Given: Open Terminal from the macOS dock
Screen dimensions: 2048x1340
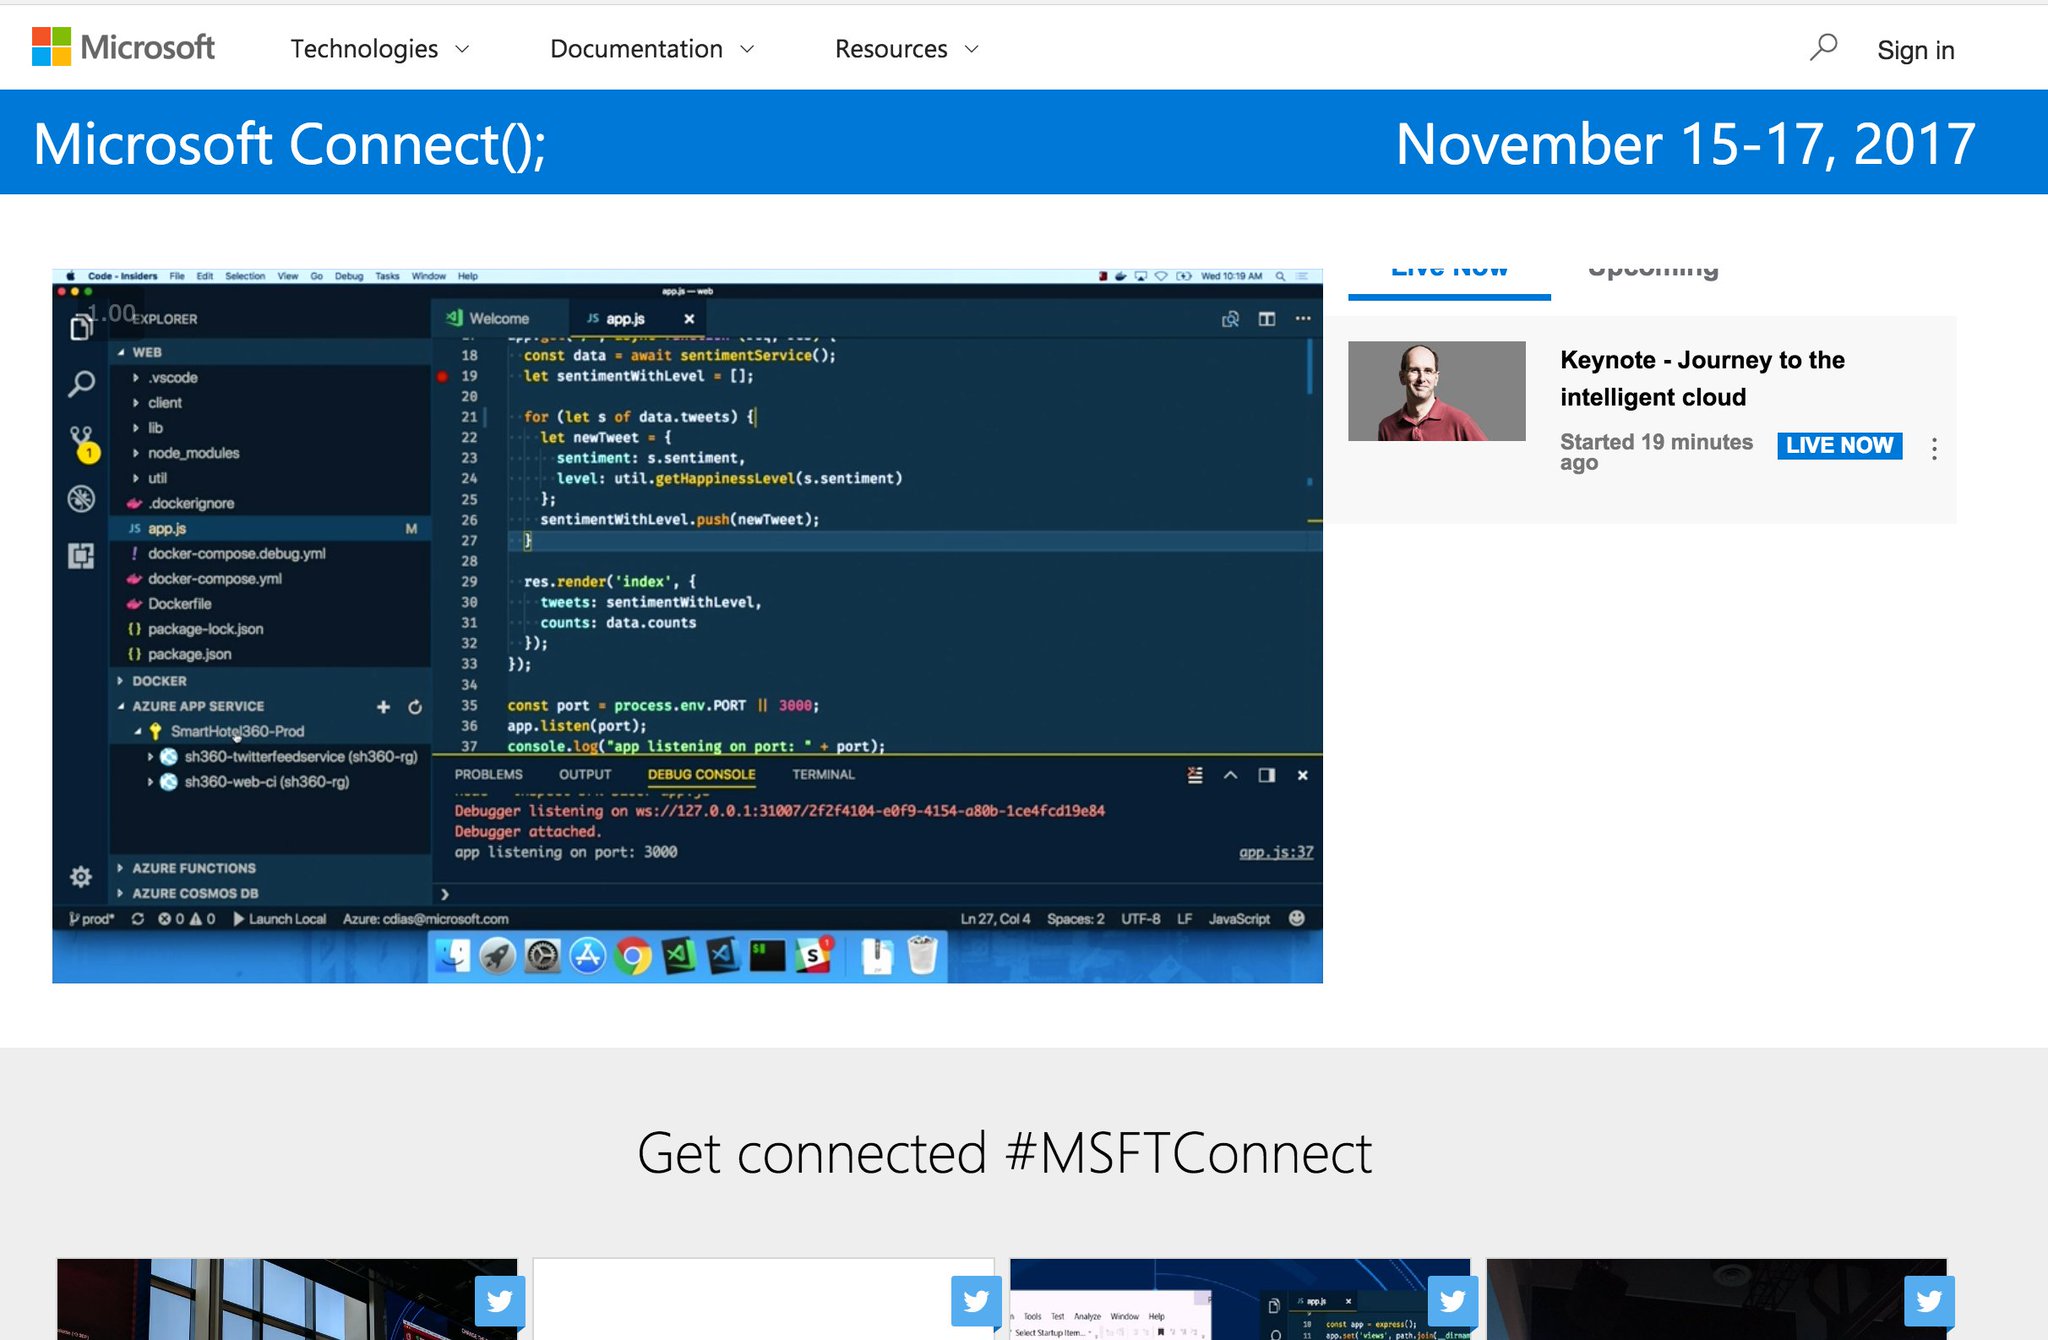Looking at the screenshot, I should (768, 957).
